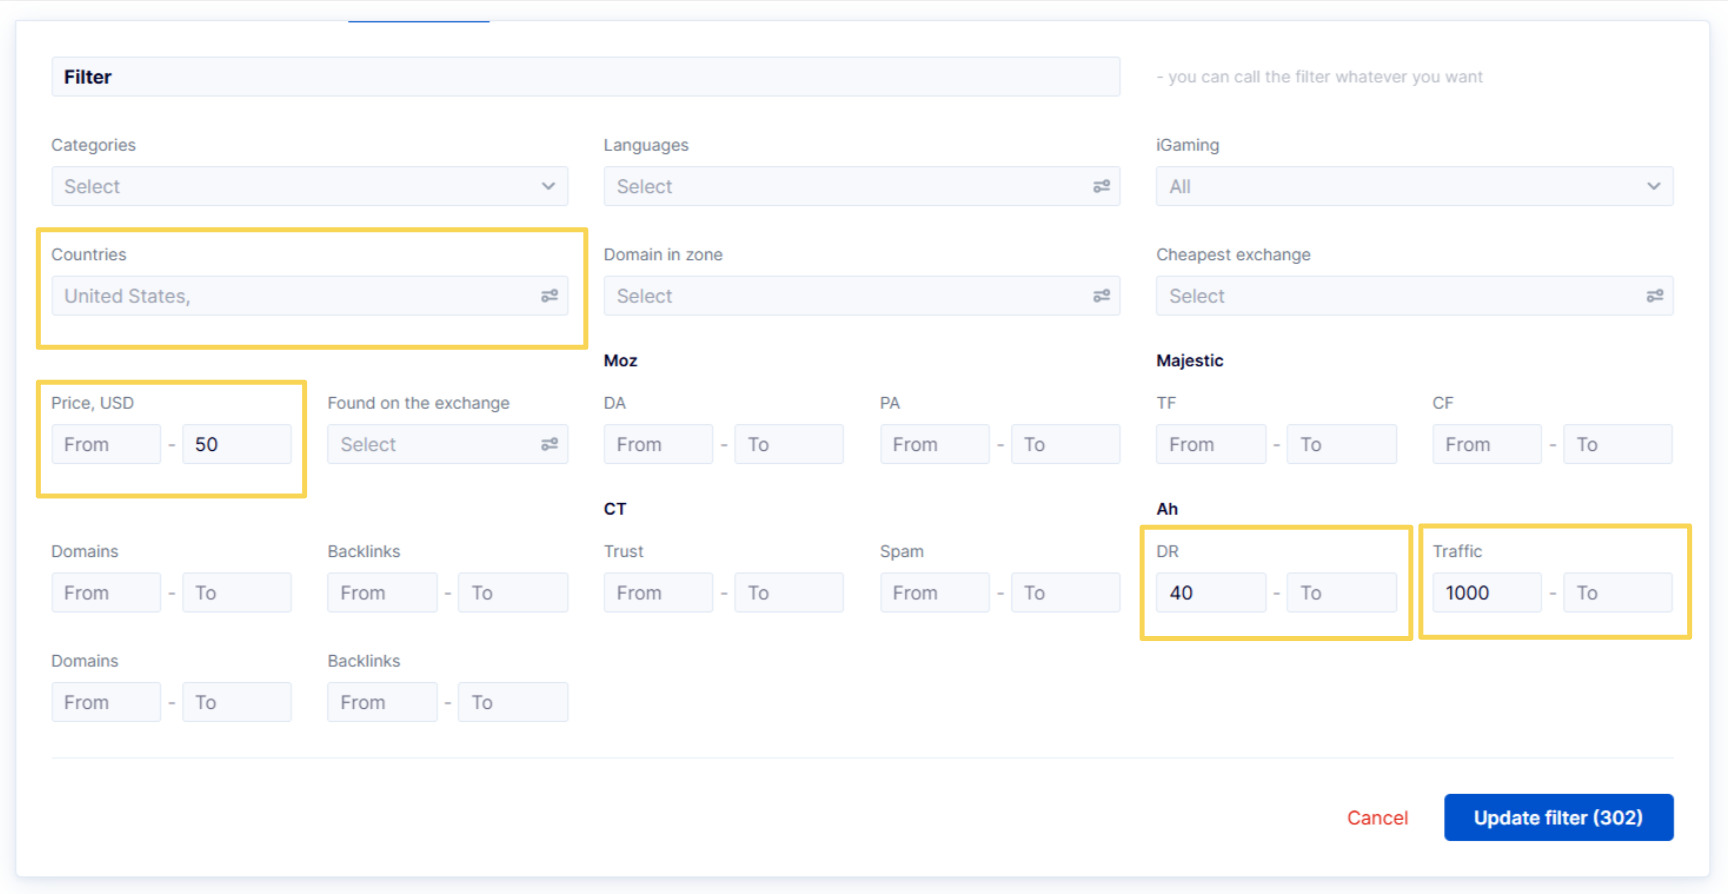Click the Spam From field
The width and height of the screenshot is (1728, 894).
pos(934,593)
